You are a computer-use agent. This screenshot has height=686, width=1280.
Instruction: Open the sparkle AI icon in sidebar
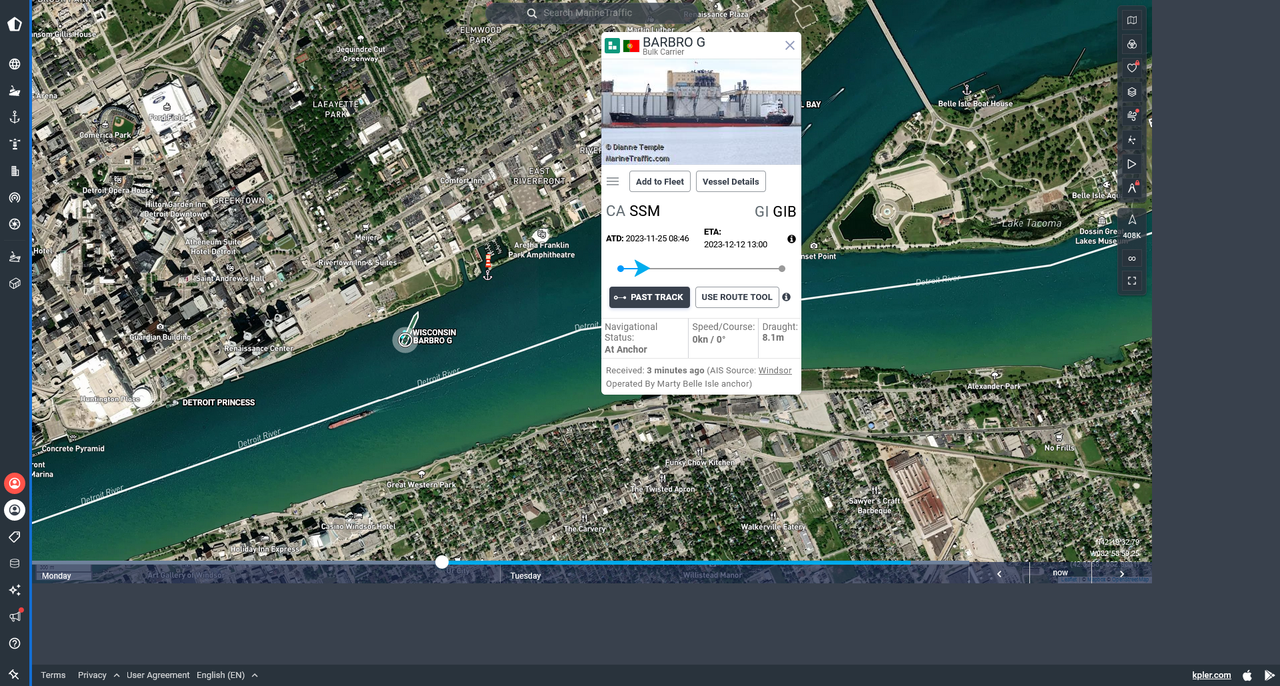coord(15,590)
